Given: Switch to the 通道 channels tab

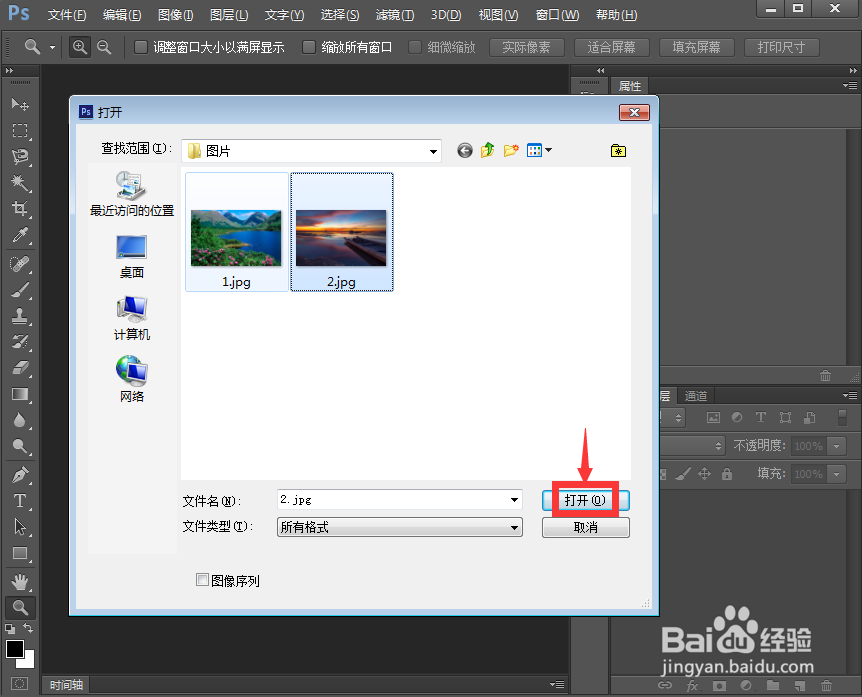Looking at the screenshot, I should coord(696,395).
